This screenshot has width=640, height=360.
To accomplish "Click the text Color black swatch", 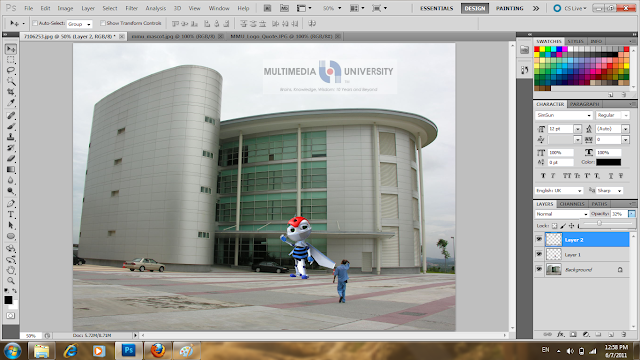I will [608, 162].
